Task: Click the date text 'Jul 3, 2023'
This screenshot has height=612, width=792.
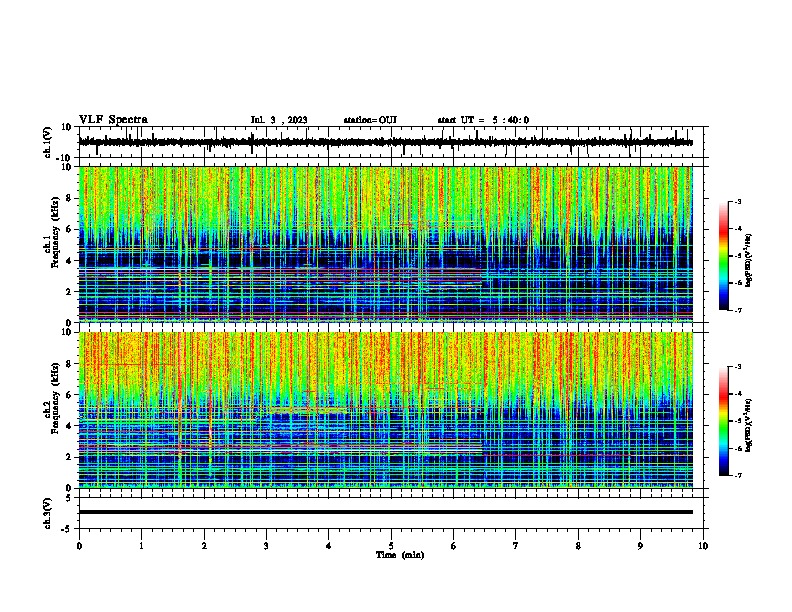Action: (279, 120)
